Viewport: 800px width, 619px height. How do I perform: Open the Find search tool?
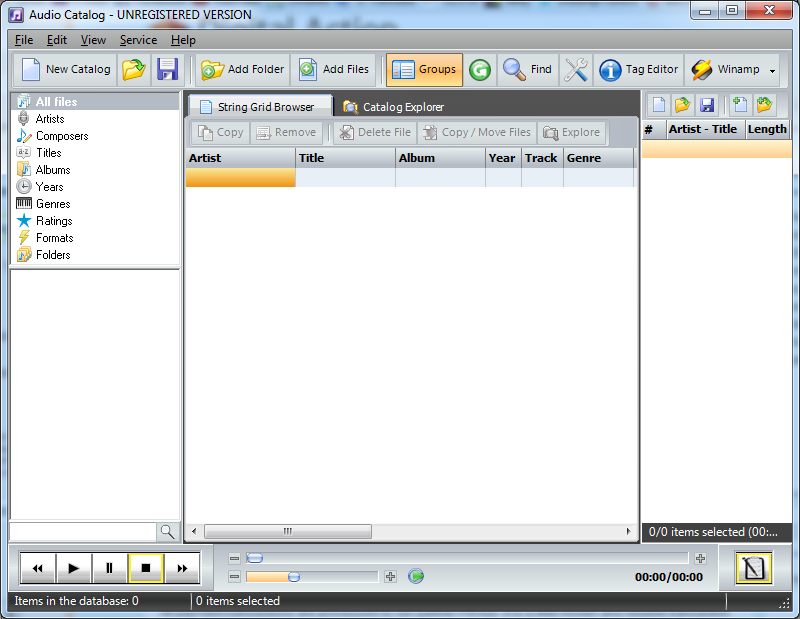tap(527, 70)
